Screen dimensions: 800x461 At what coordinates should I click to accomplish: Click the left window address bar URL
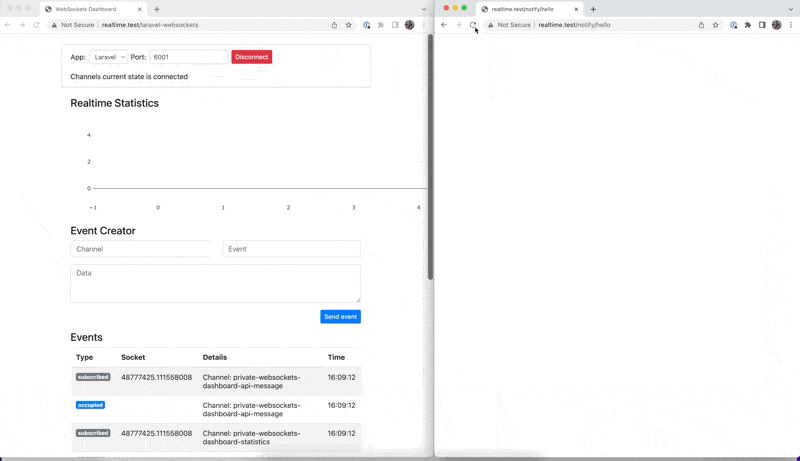(150, 25)
